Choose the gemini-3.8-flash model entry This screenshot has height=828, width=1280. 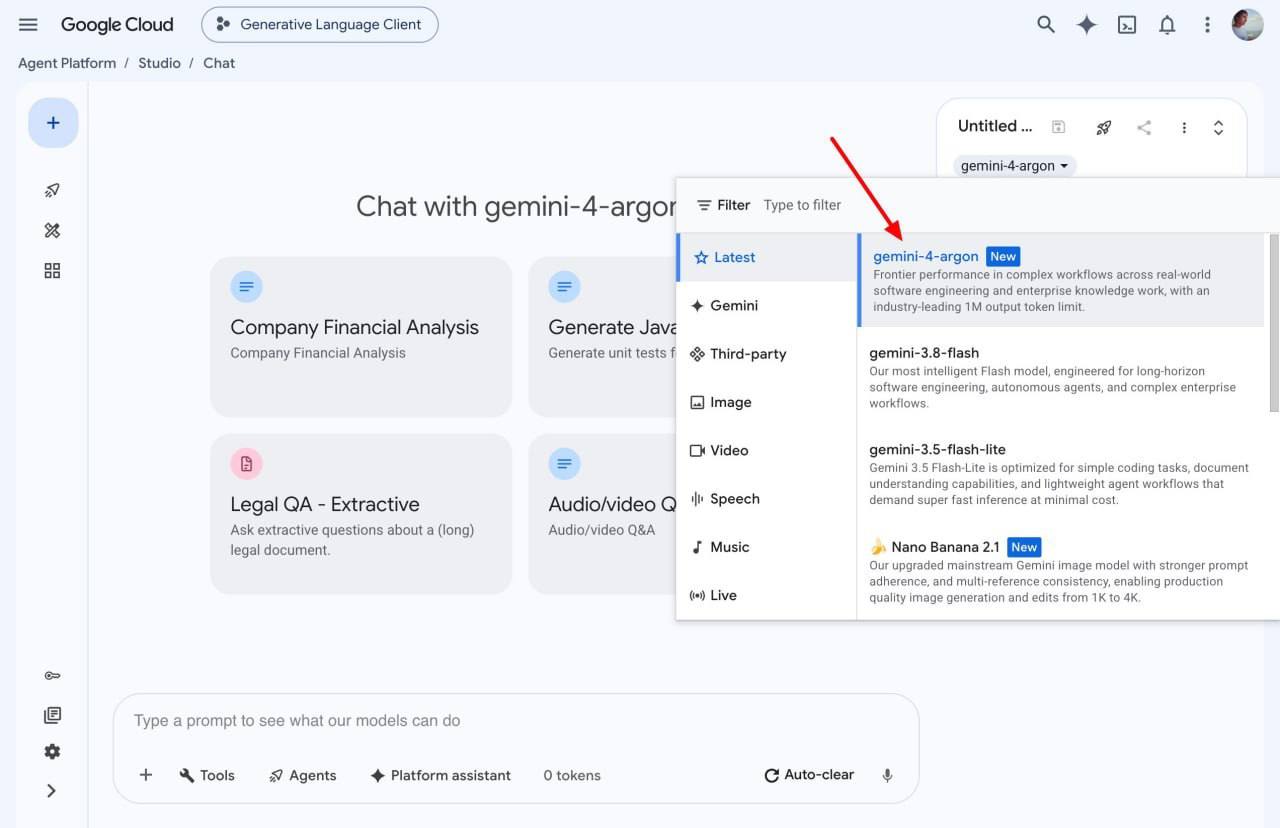click(x=1062, y=377)
